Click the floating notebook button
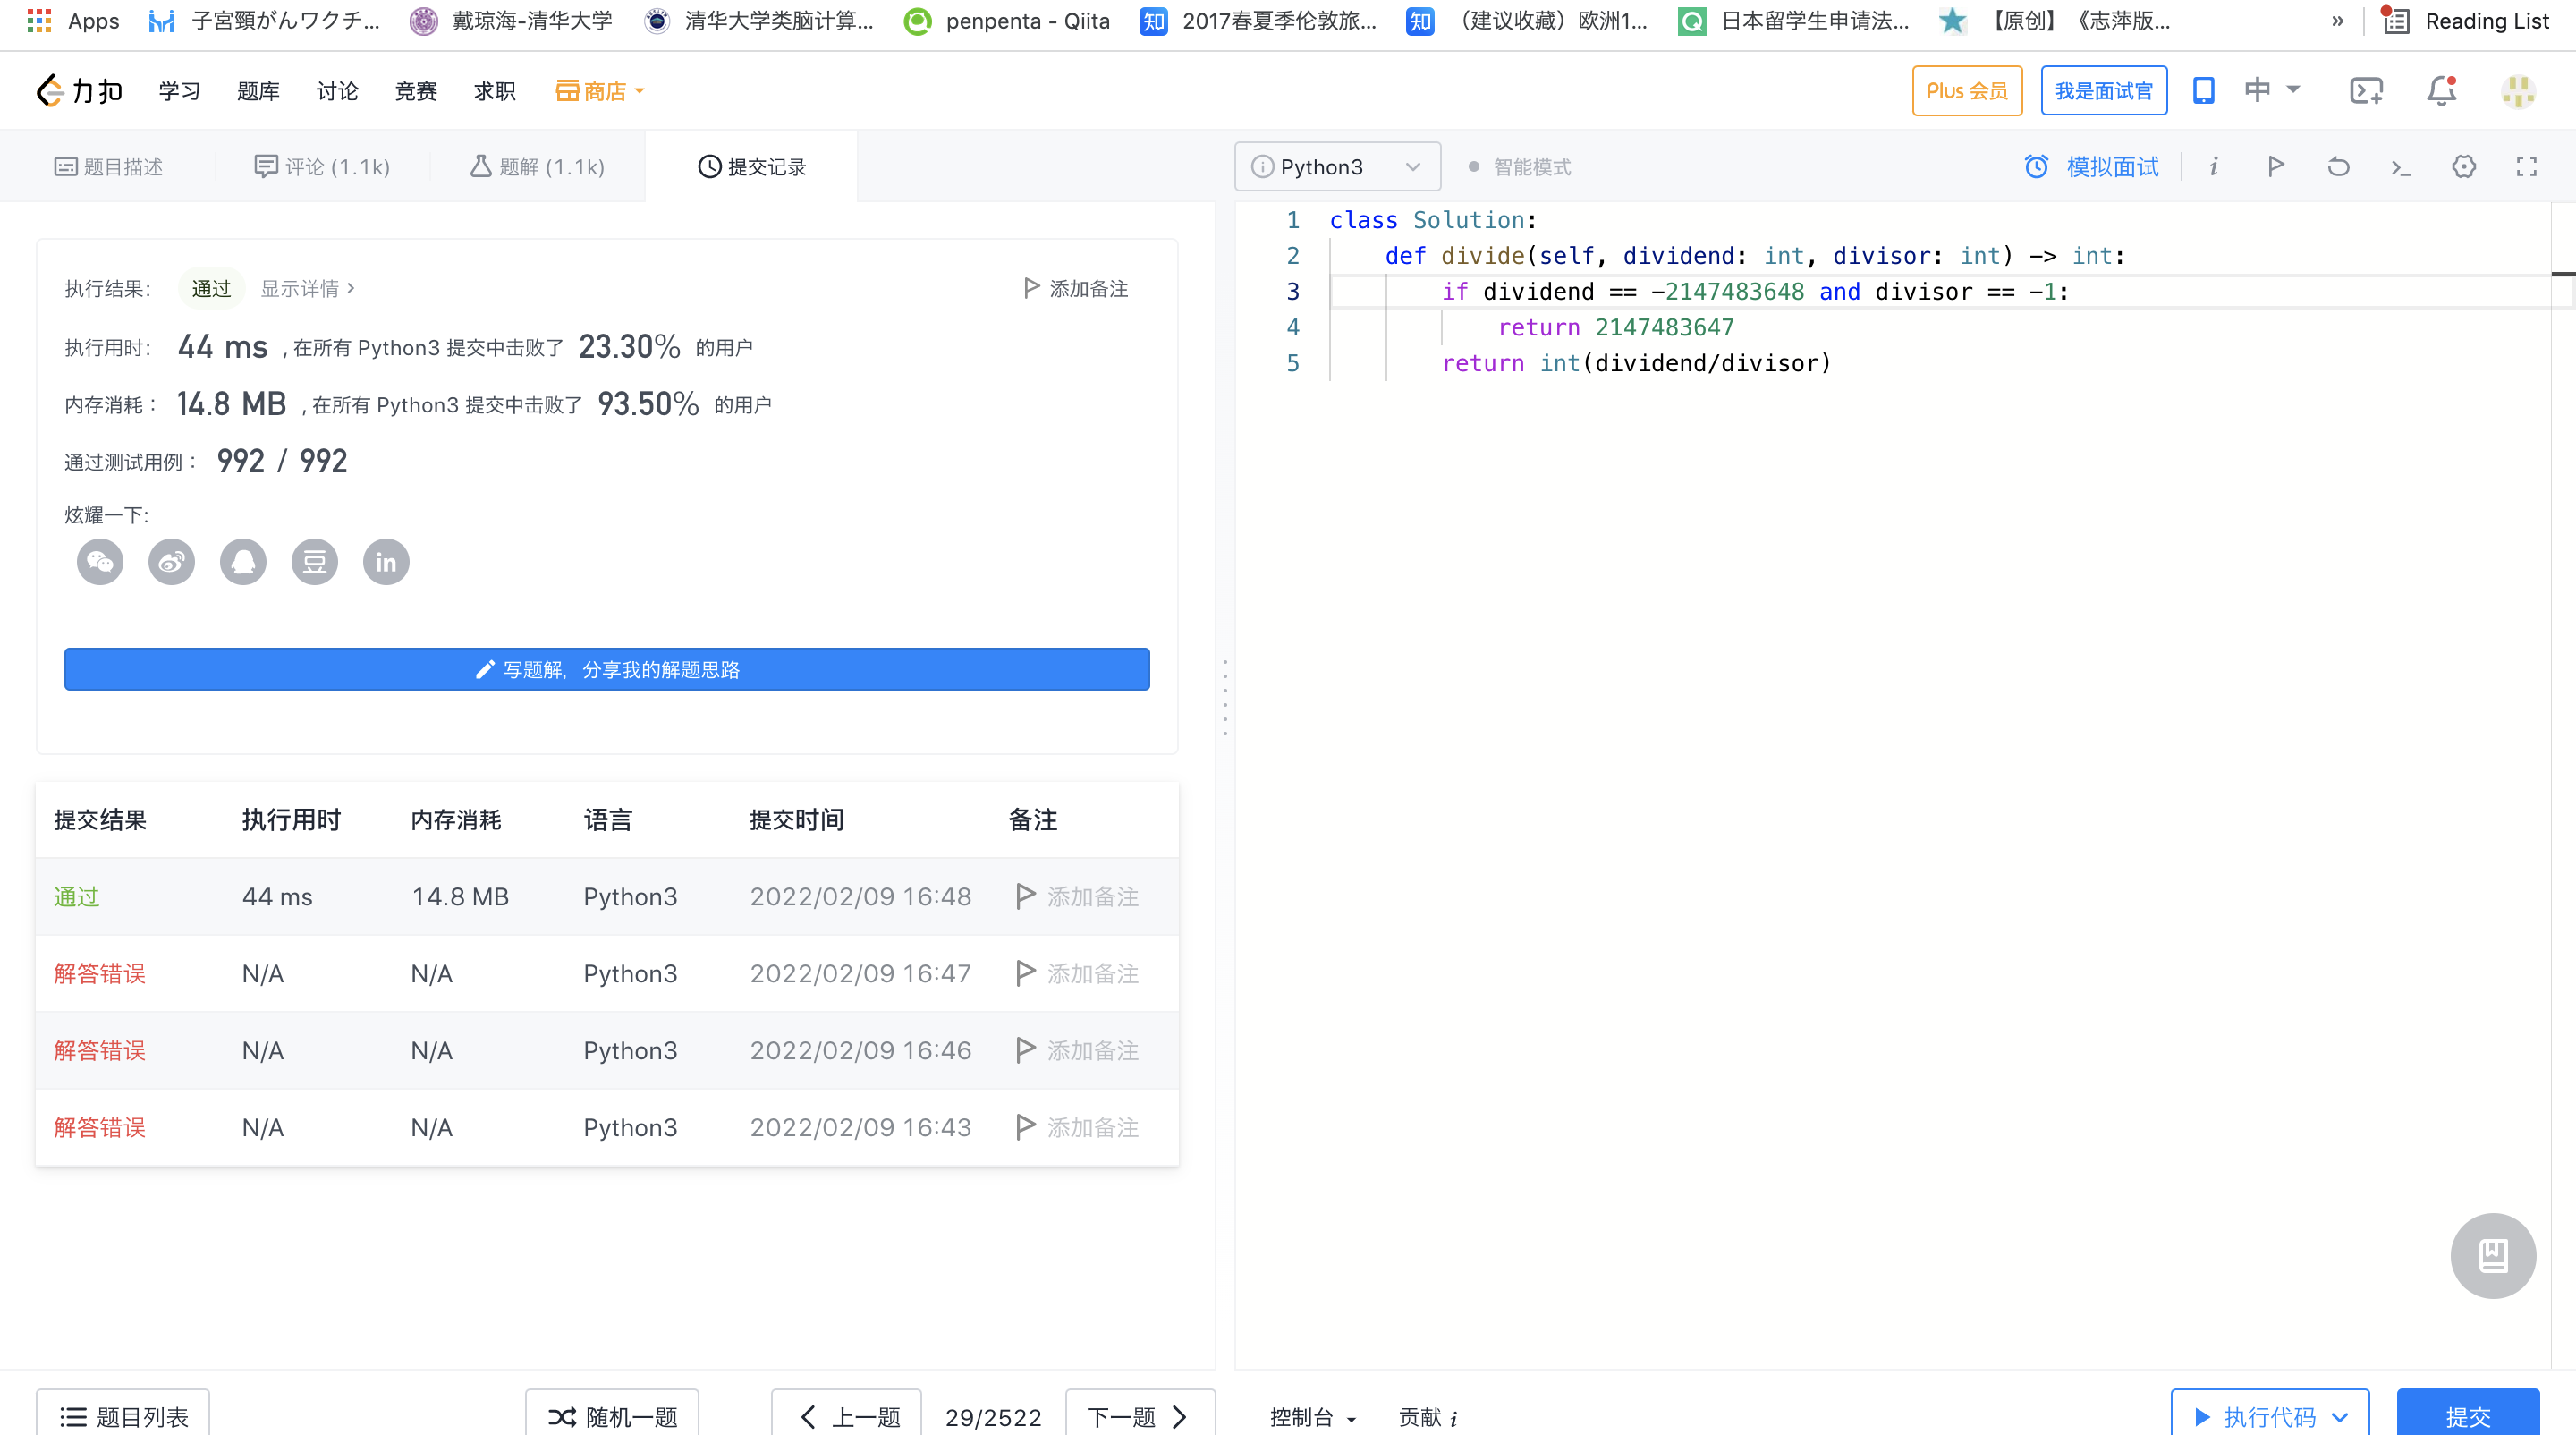The width and height of the screenshot is (2576, 1435). (2493, 1256)
